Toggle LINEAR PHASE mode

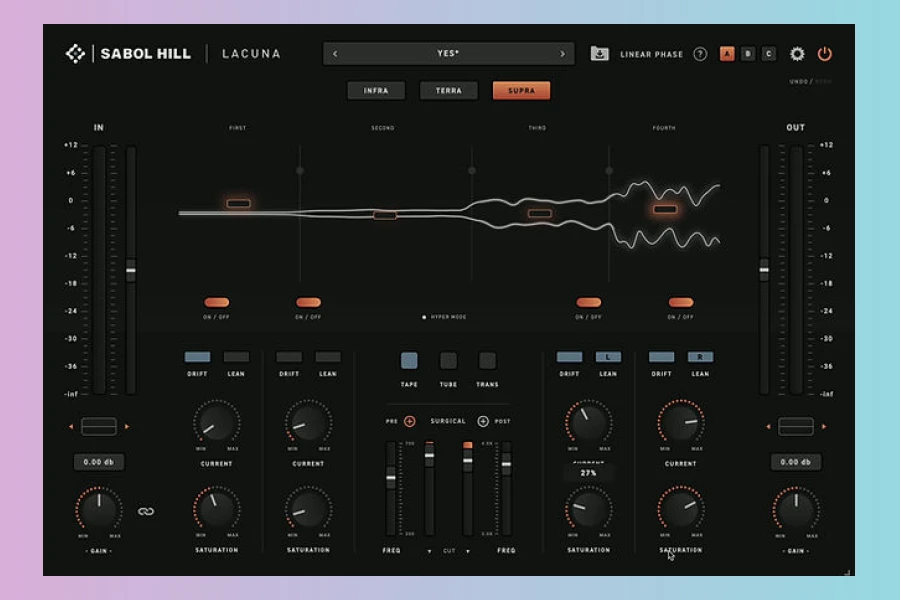(x=651, y=55)
